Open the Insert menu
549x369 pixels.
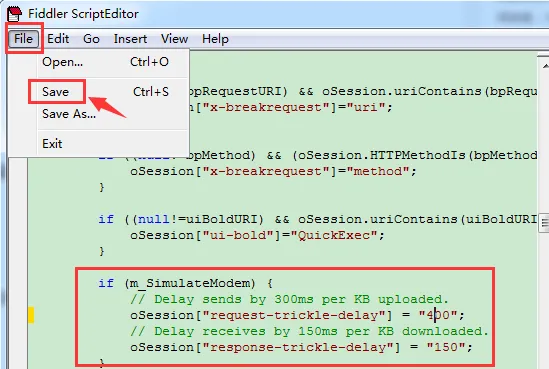pyautogui.click(x=130, y=39)
